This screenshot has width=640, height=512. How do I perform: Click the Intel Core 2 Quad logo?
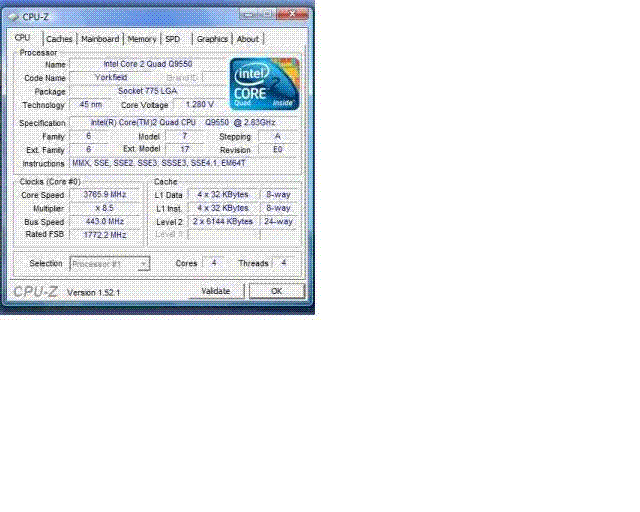pyautogui.click(x=264, y=84)
